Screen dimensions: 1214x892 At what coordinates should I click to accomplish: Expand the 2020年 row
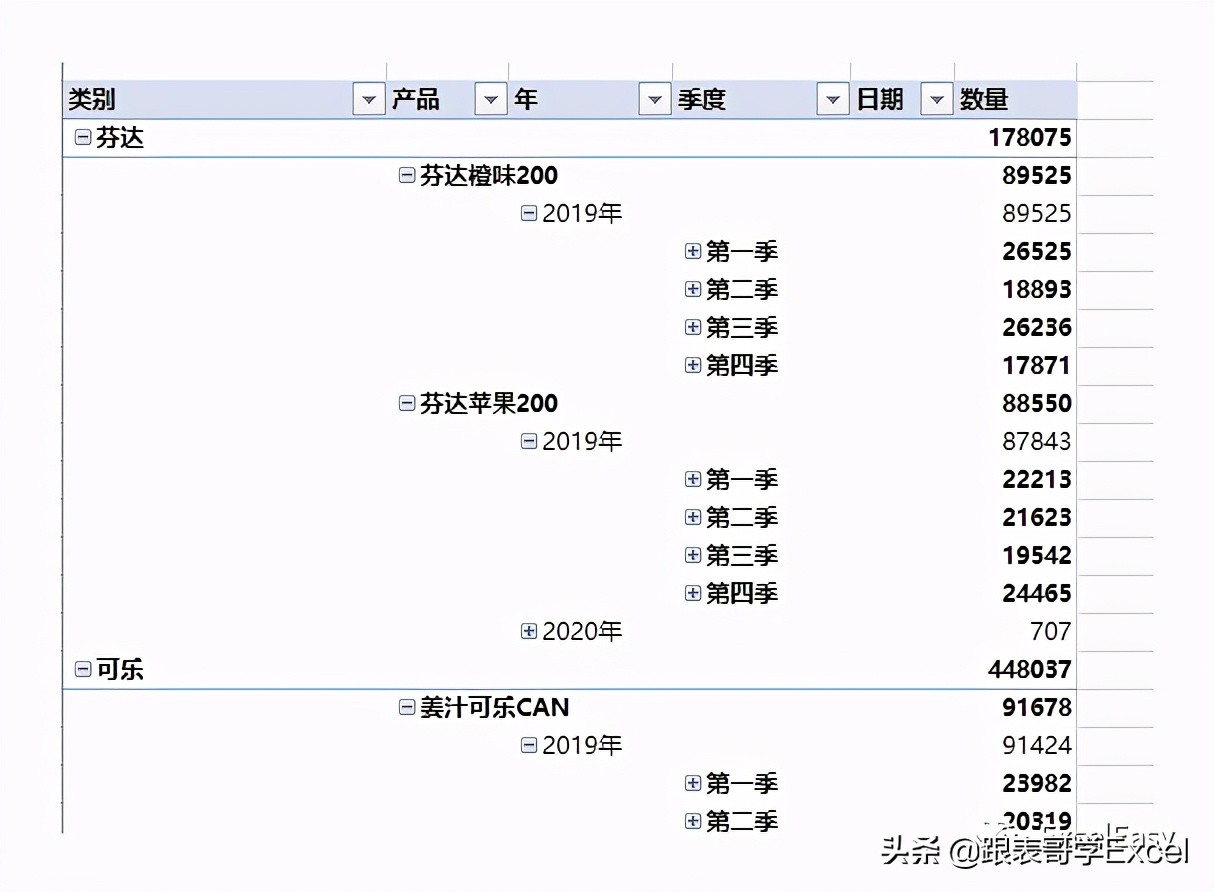(x=529, y=632)
